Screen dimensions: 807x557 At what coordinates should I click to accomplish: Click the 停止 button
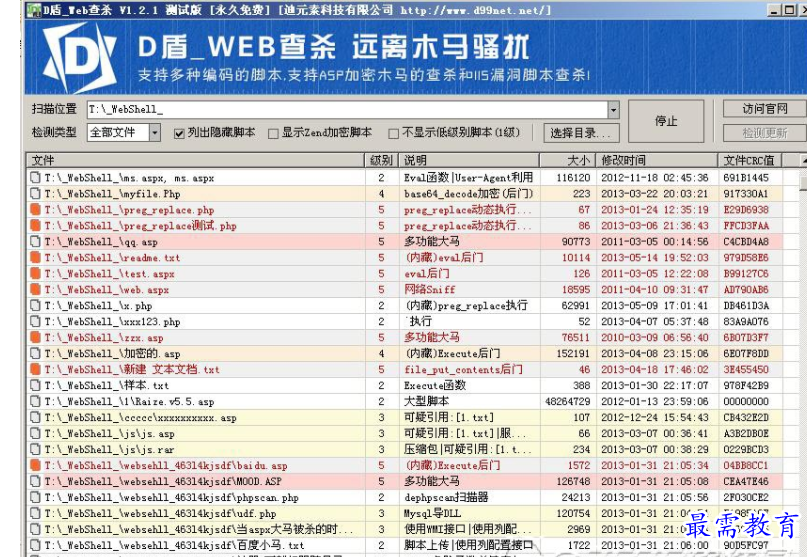click(665, 121)
